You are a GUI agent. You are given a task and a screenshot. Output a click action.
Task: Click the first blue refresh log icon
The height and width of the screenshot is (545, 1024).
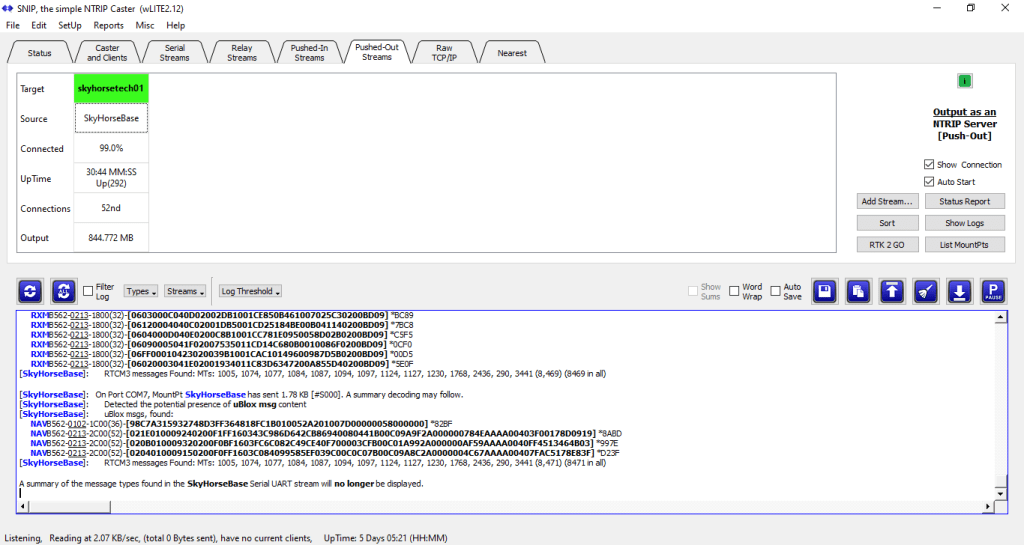tap(31, 291)
